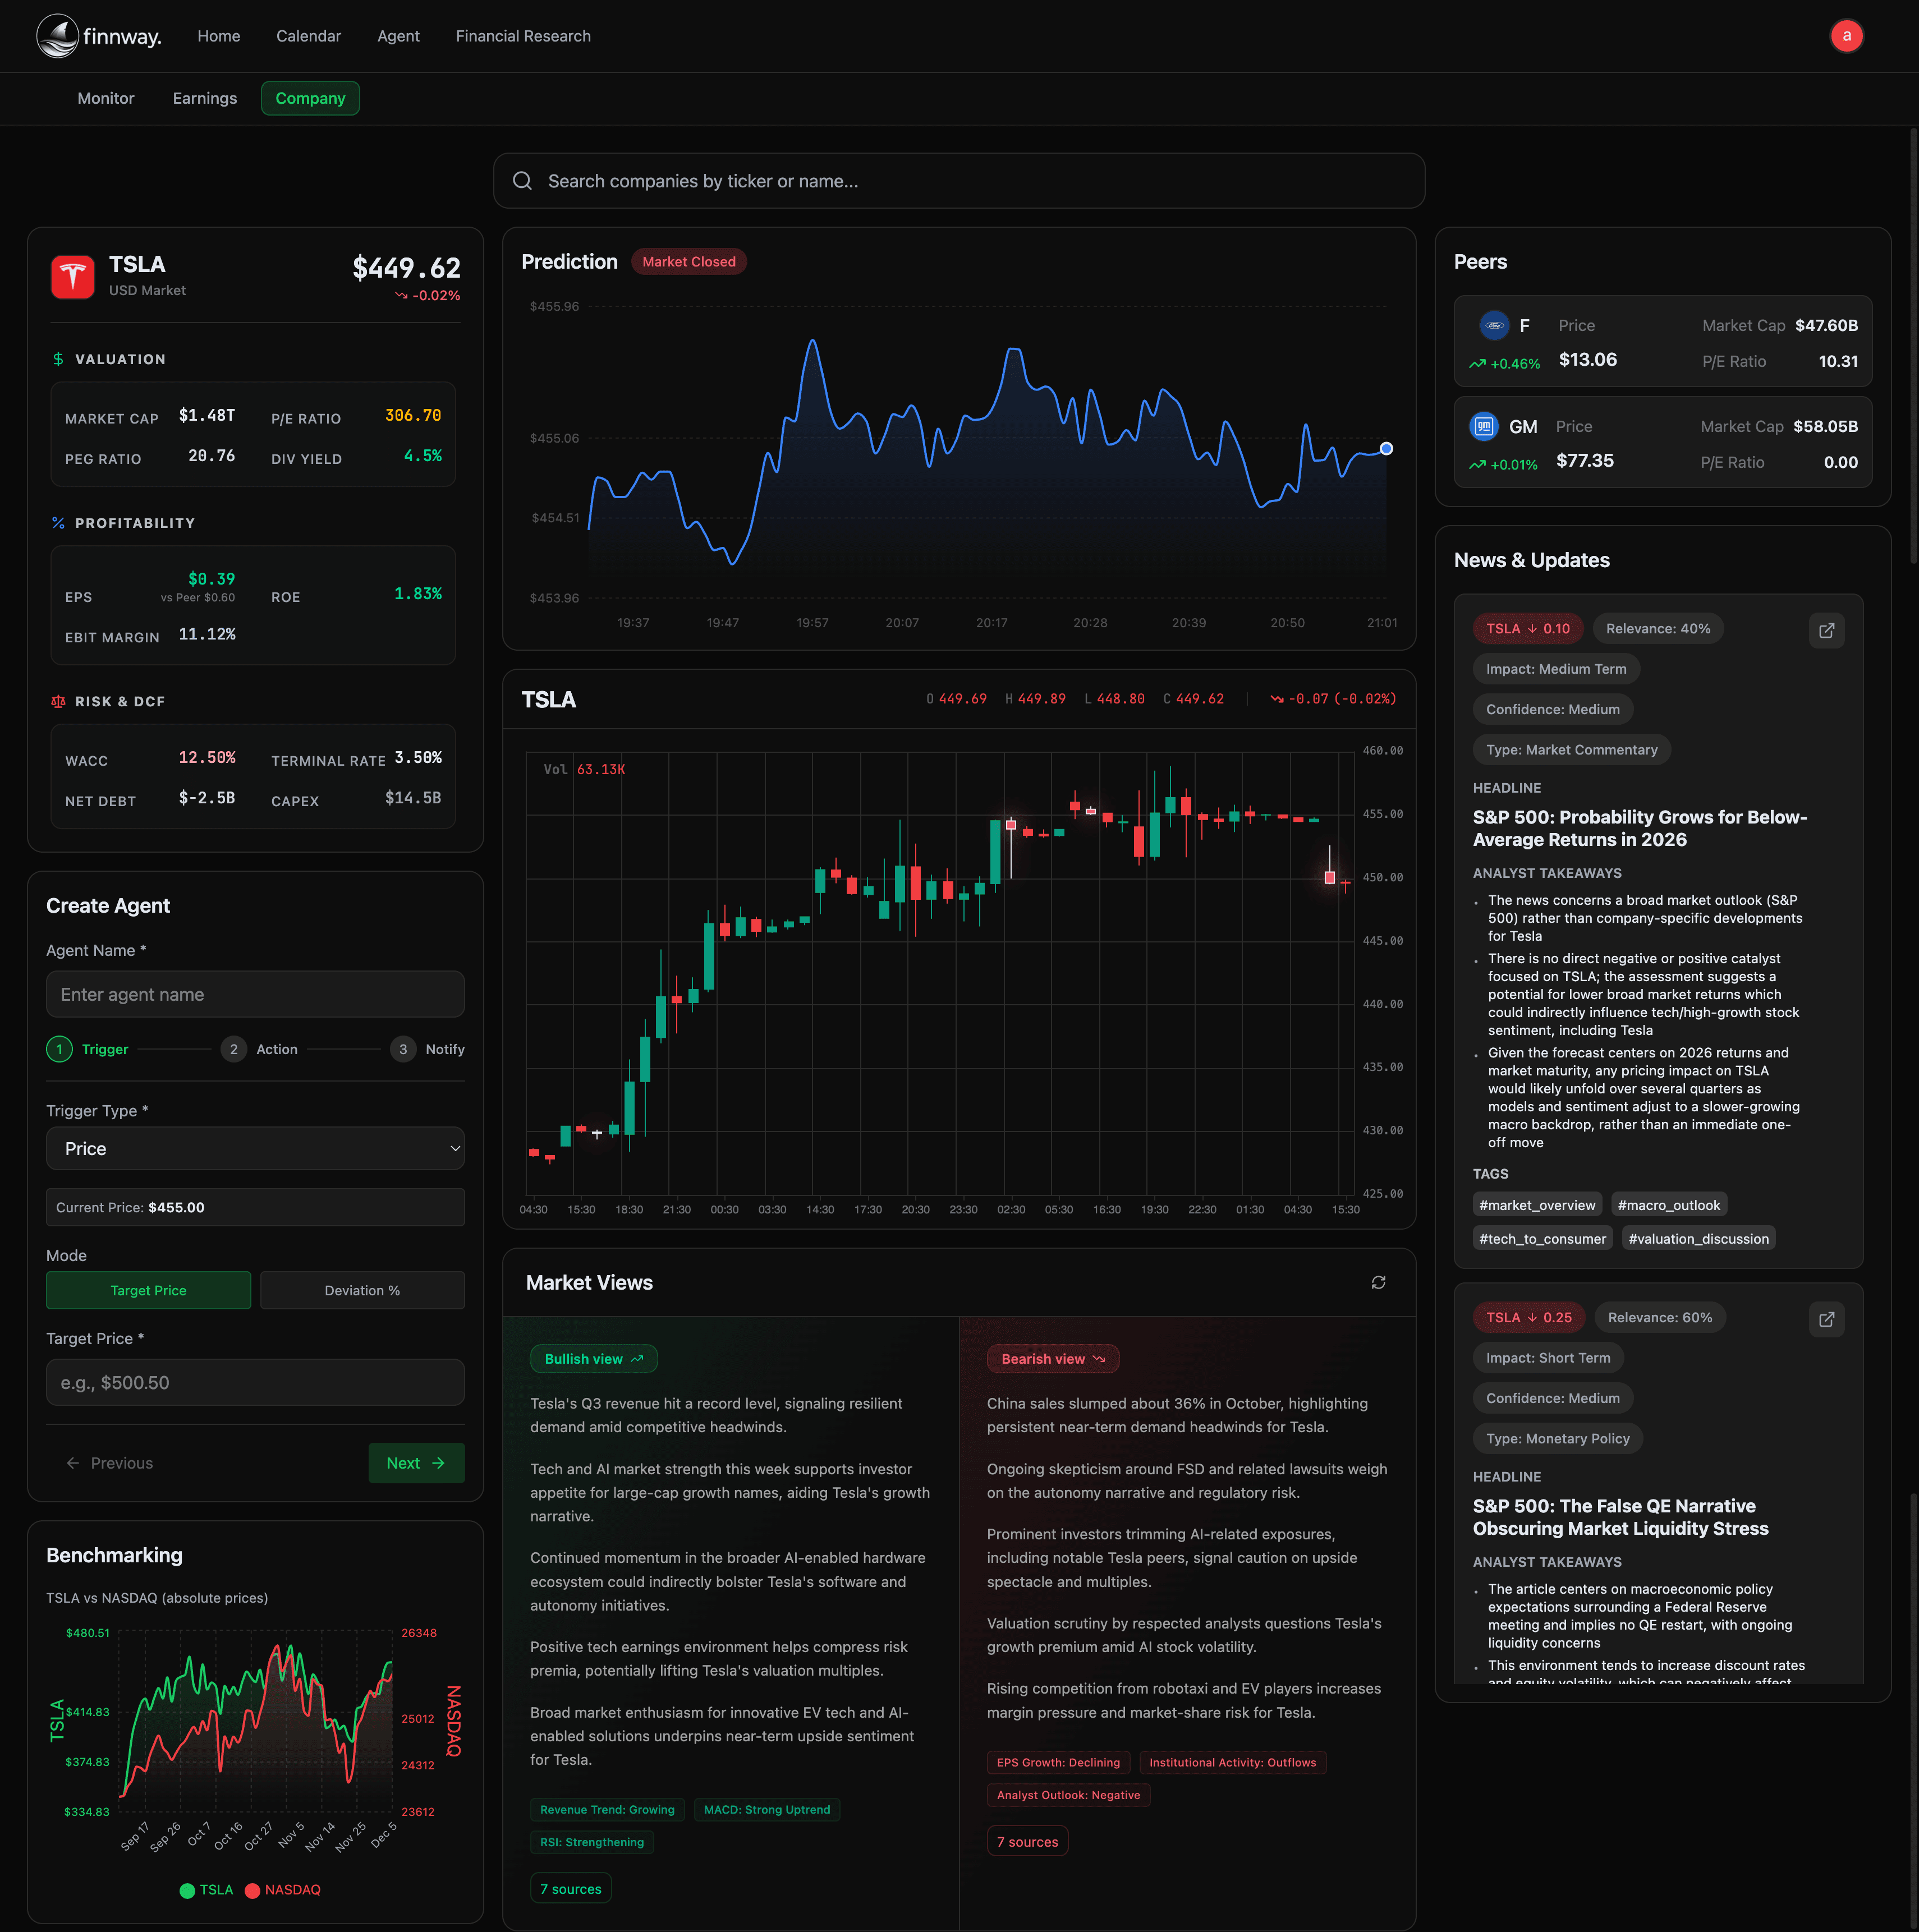Open Financial Research in navigation

tap(523, 36)
